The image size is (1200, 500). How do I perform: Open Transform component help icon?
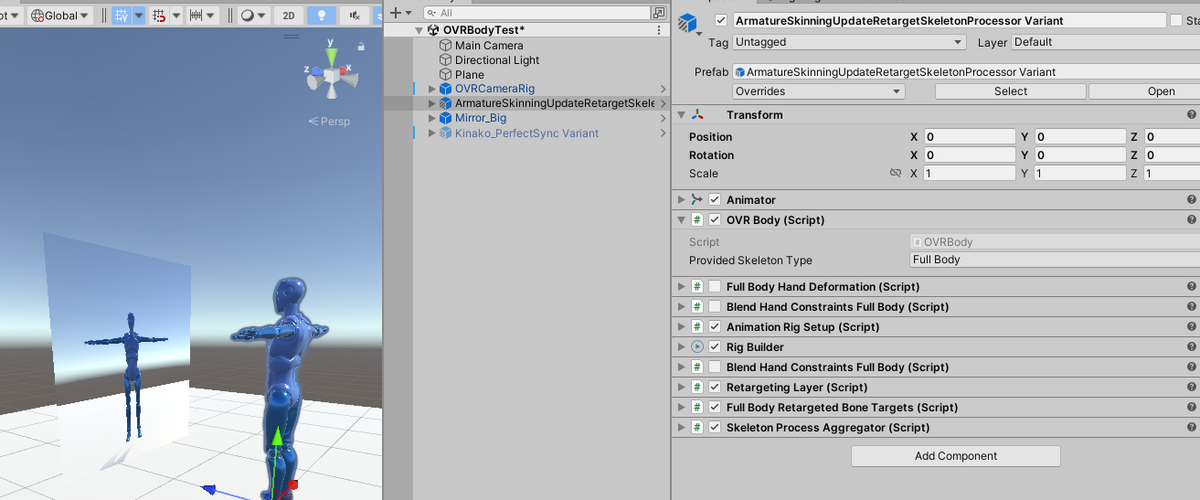[x=1191, y=115]
